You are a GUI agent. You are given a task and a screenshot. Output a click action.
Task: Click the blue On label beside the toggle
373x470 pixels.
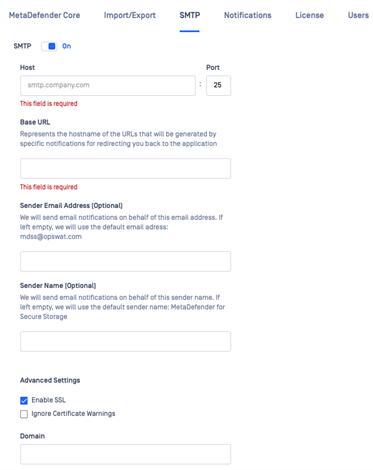[x=67, y=46]
